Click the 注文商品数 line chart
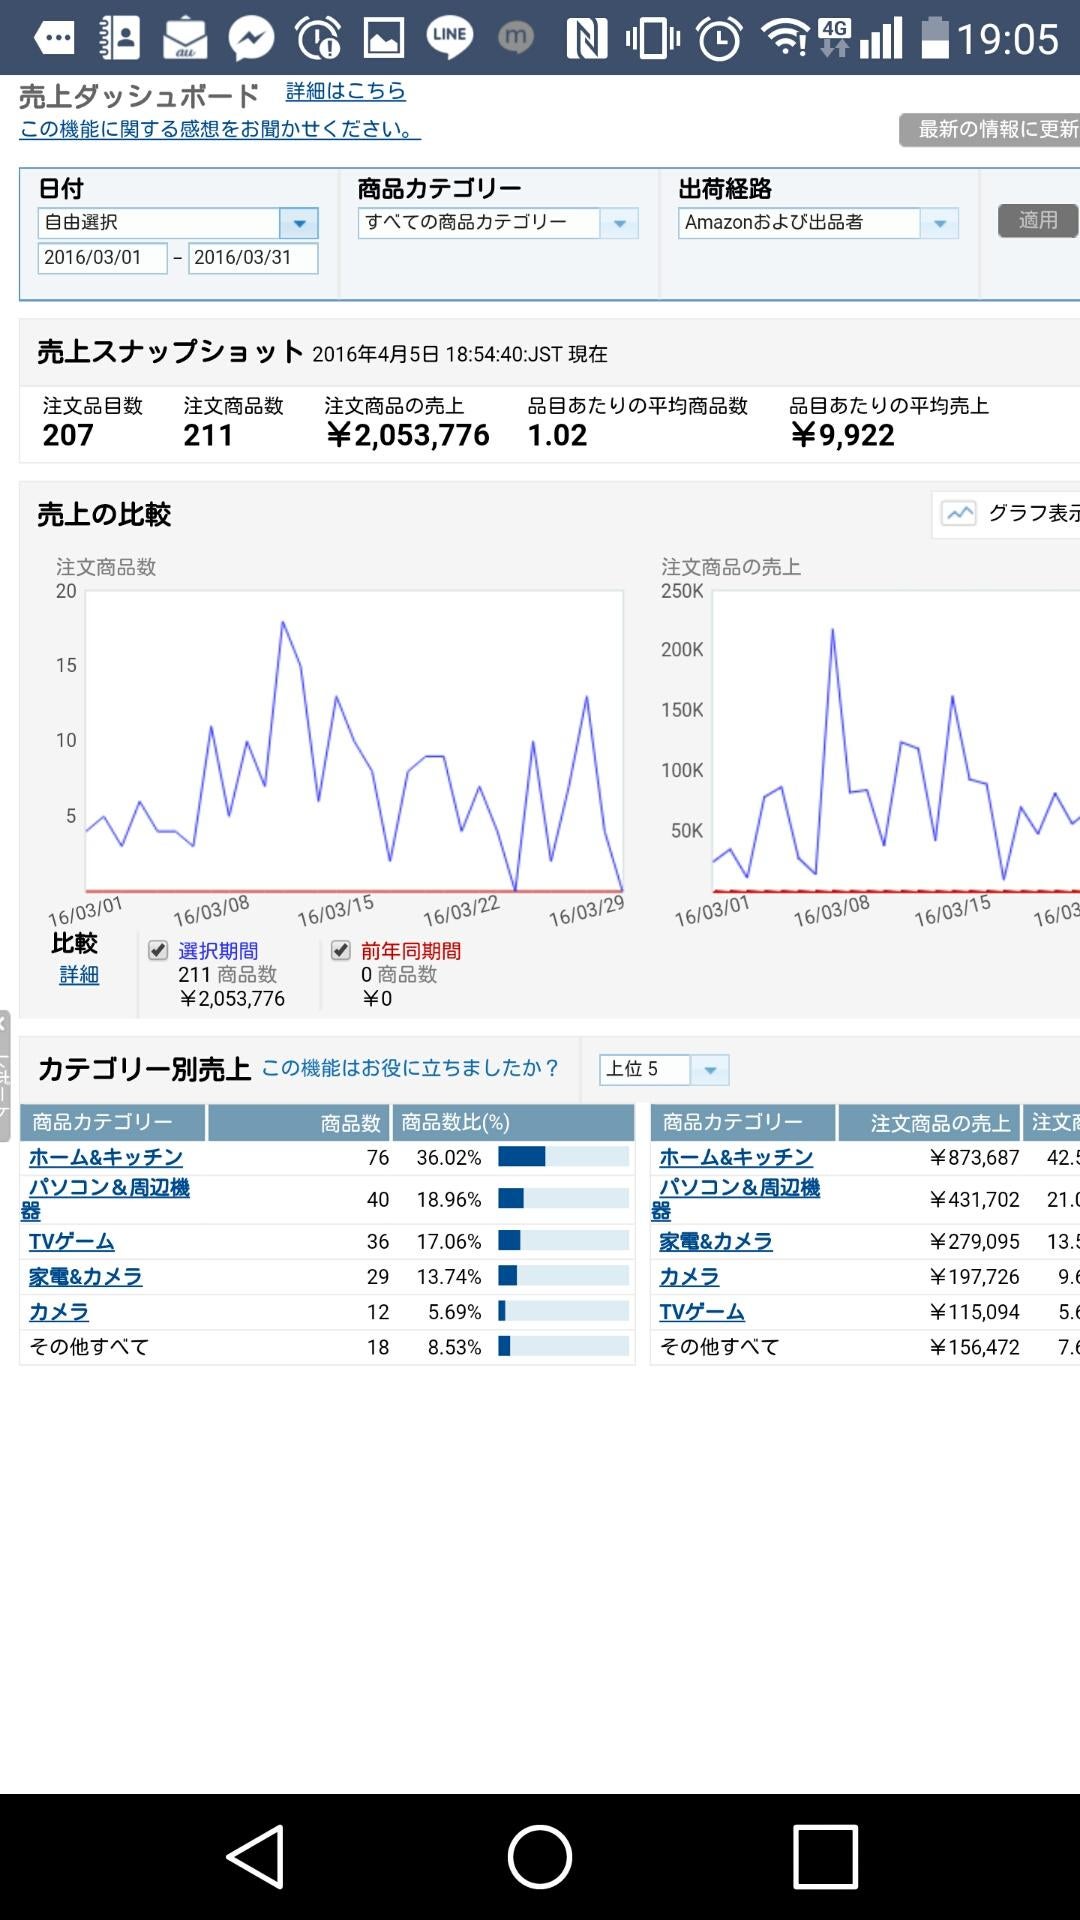The image size is (1080, 1920). coord(354,741)
